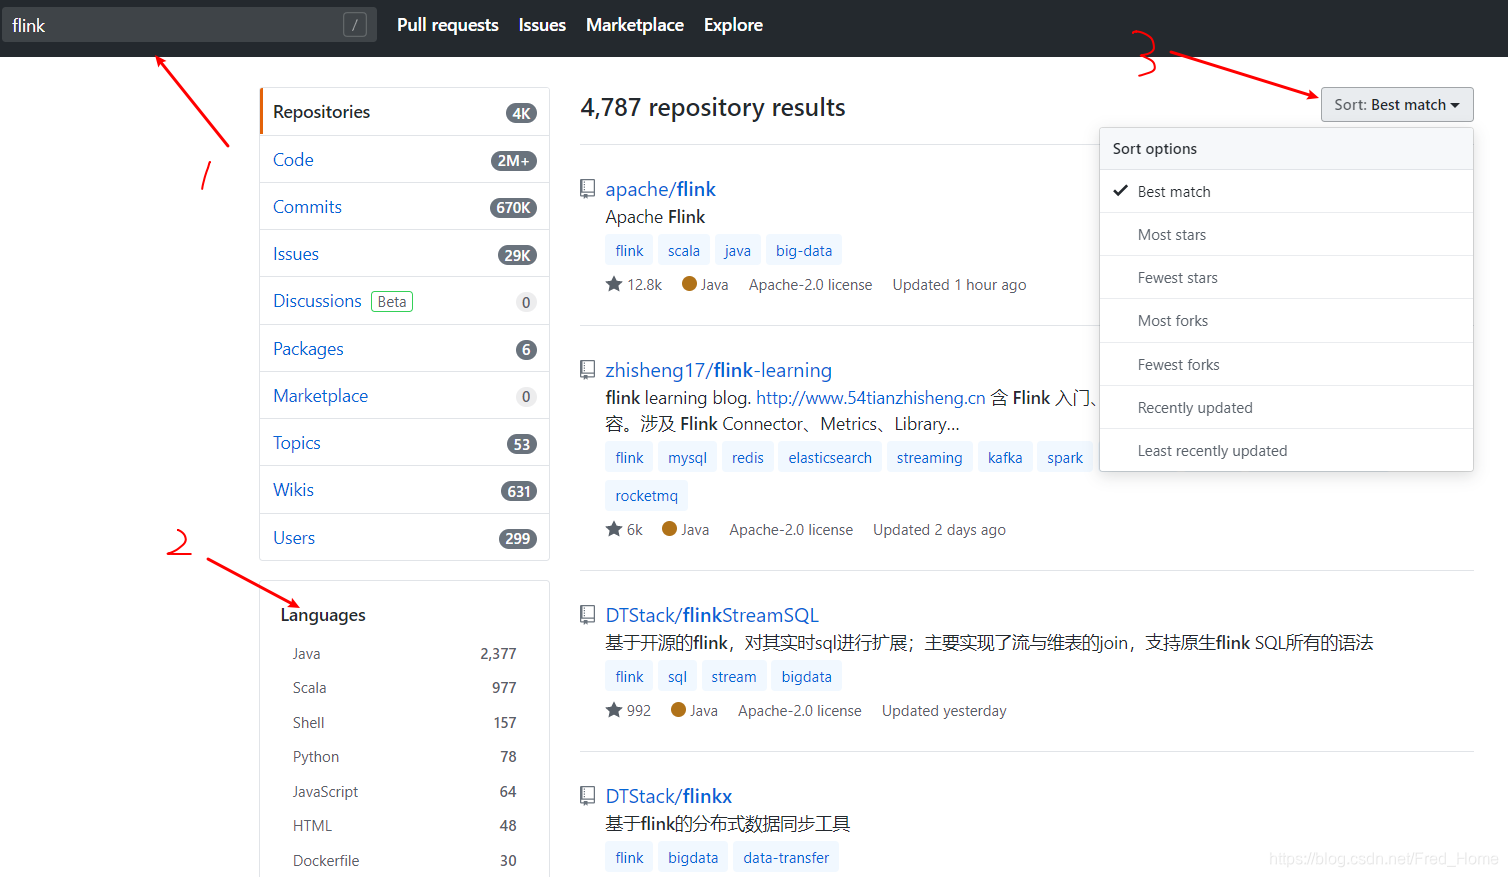Click the checkmark beside Best match option
This screenshot has height=877, width=1508.
click(1120, 191)
